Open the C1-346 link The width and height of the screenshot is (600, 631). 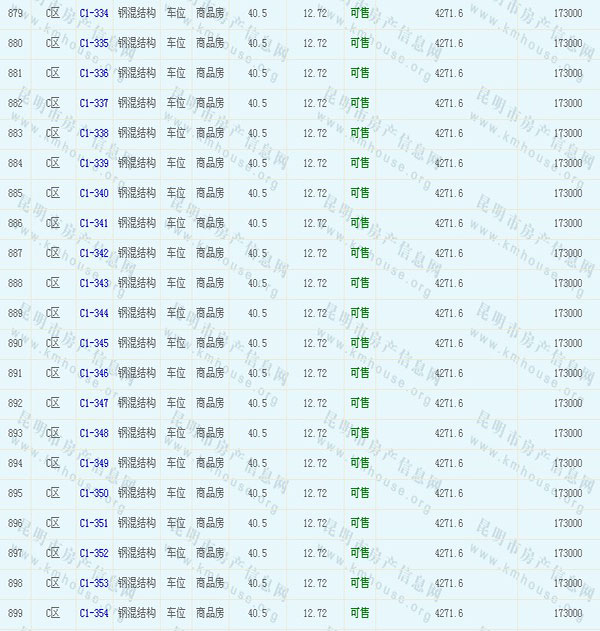coord(94,373)
